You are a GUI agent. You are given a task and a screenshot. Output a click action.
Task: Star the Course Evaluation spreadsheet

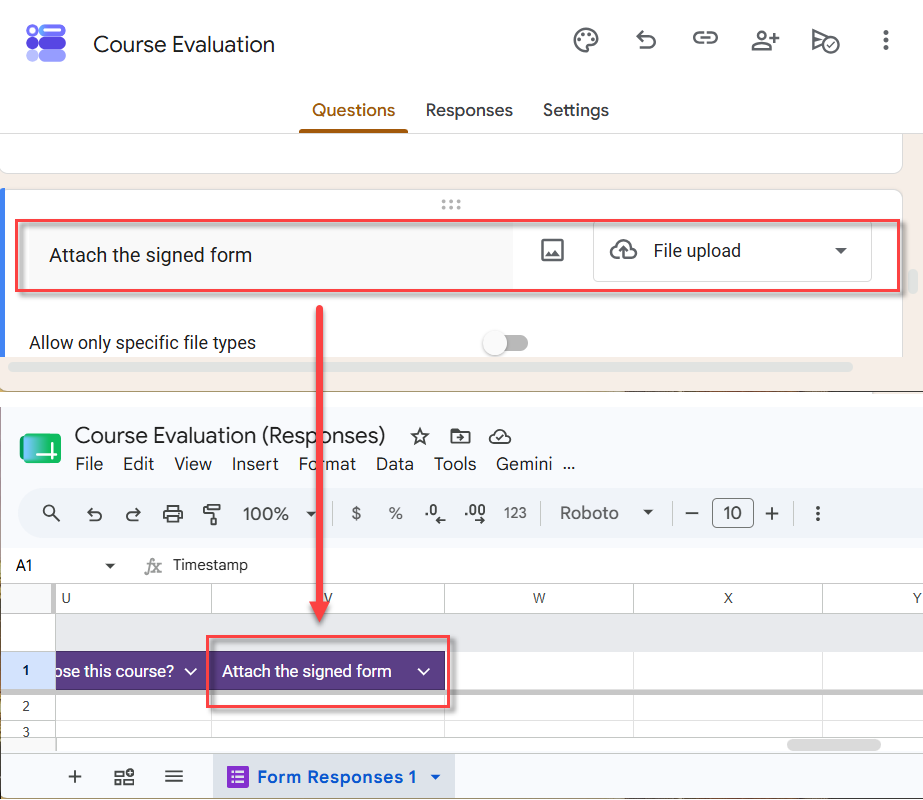(420, 437)
